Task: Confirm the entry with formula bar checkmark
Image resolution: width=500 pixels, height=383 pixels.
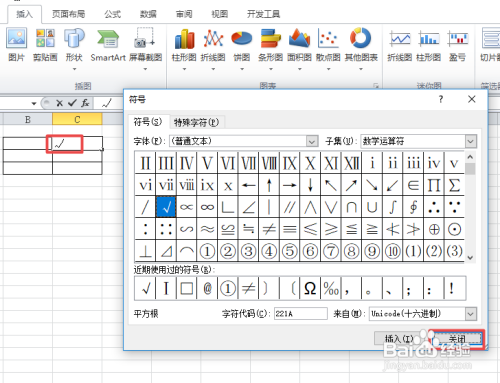Action: (x=72, y=103)
